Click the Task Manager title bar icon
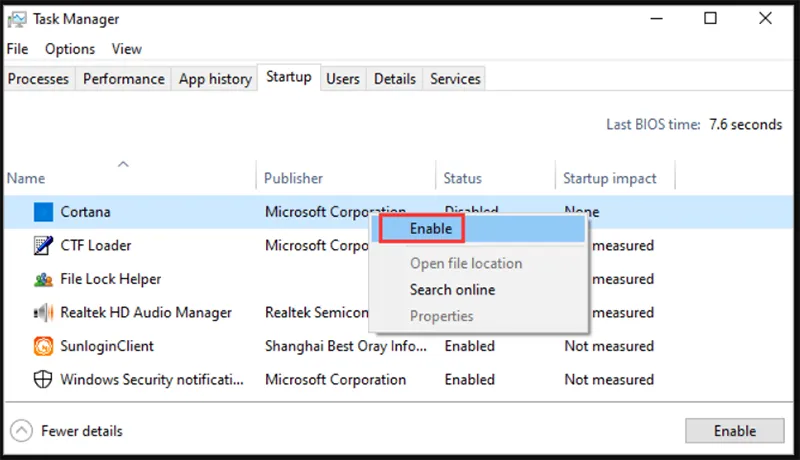800x460 pixels. pyautogui.click(x=17, y=19)
